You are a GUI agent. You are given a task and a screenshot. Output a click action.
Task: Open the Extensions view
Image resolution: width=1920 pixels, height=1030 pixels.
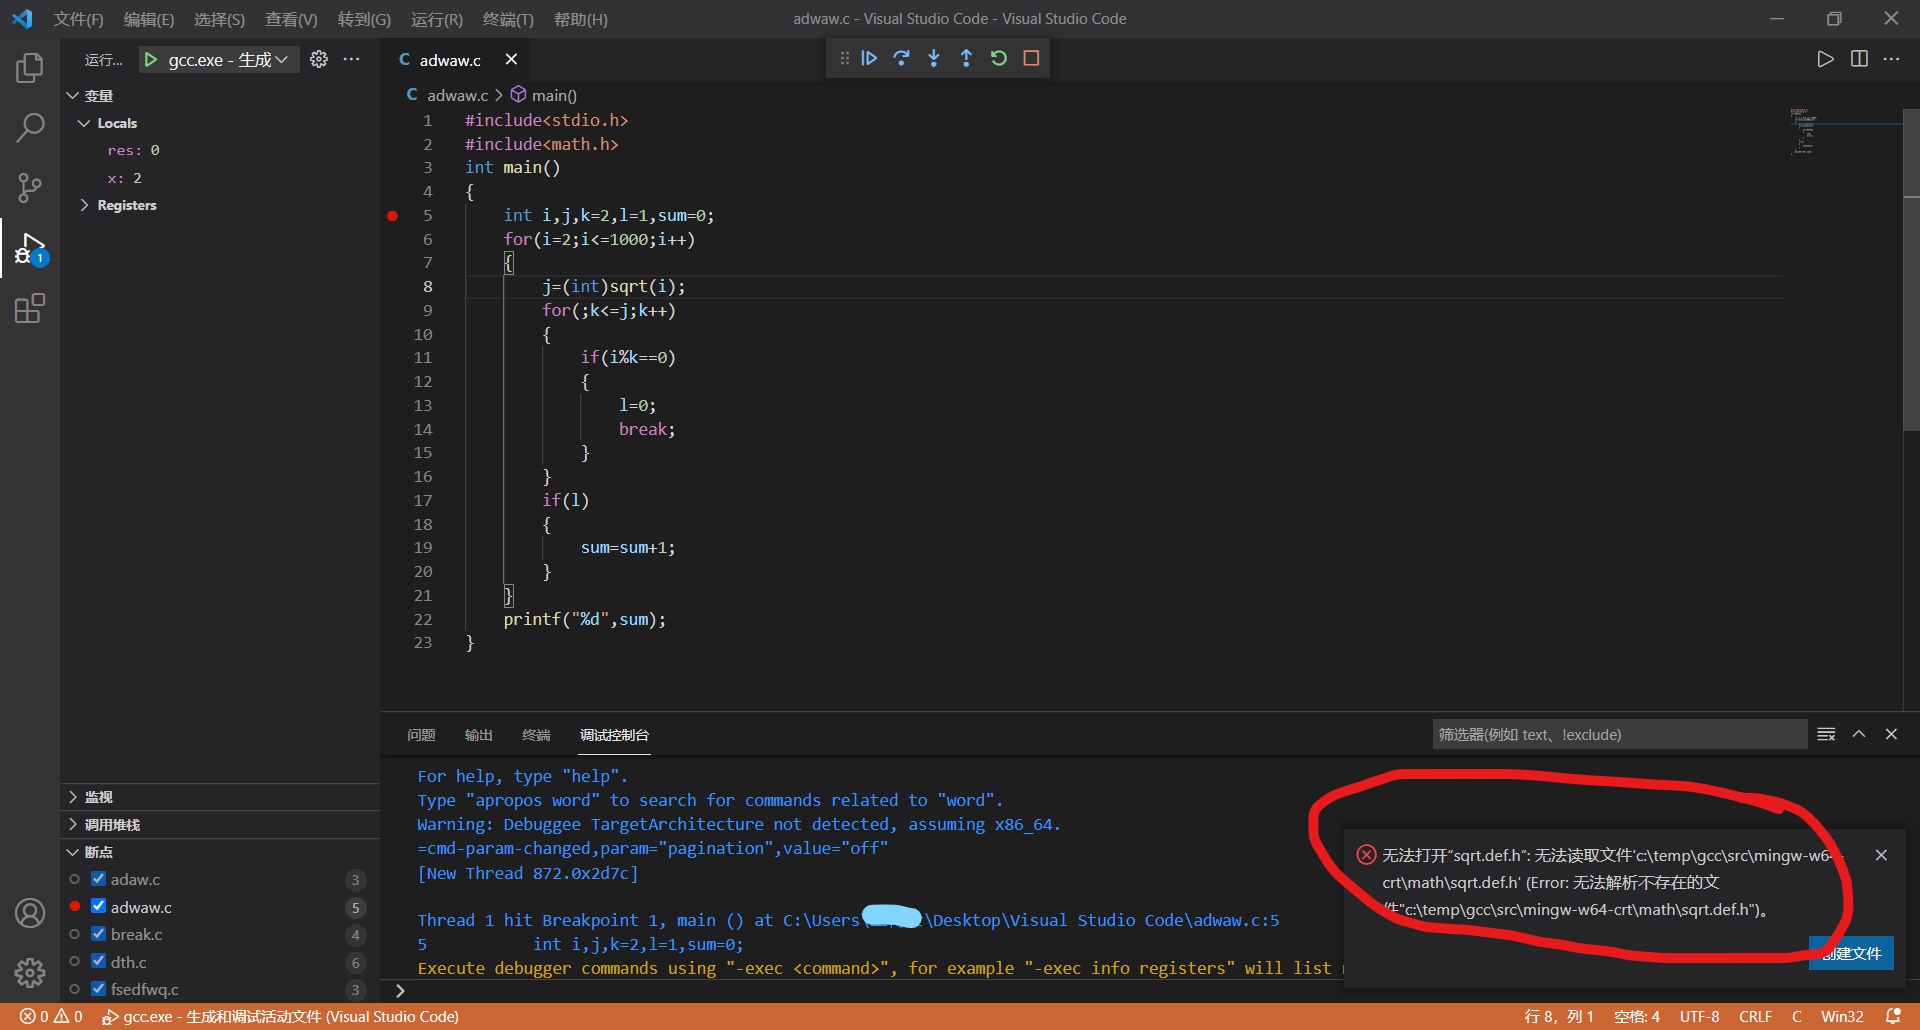pos(30,308)
